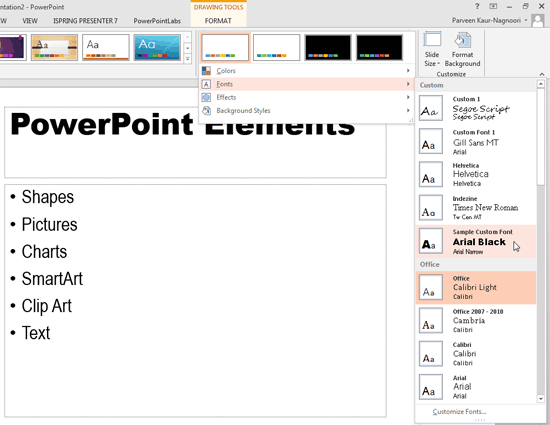This screenshot has height=425, width=550.
Task: Open Ribbon Display Options
Action: (493, 6)
